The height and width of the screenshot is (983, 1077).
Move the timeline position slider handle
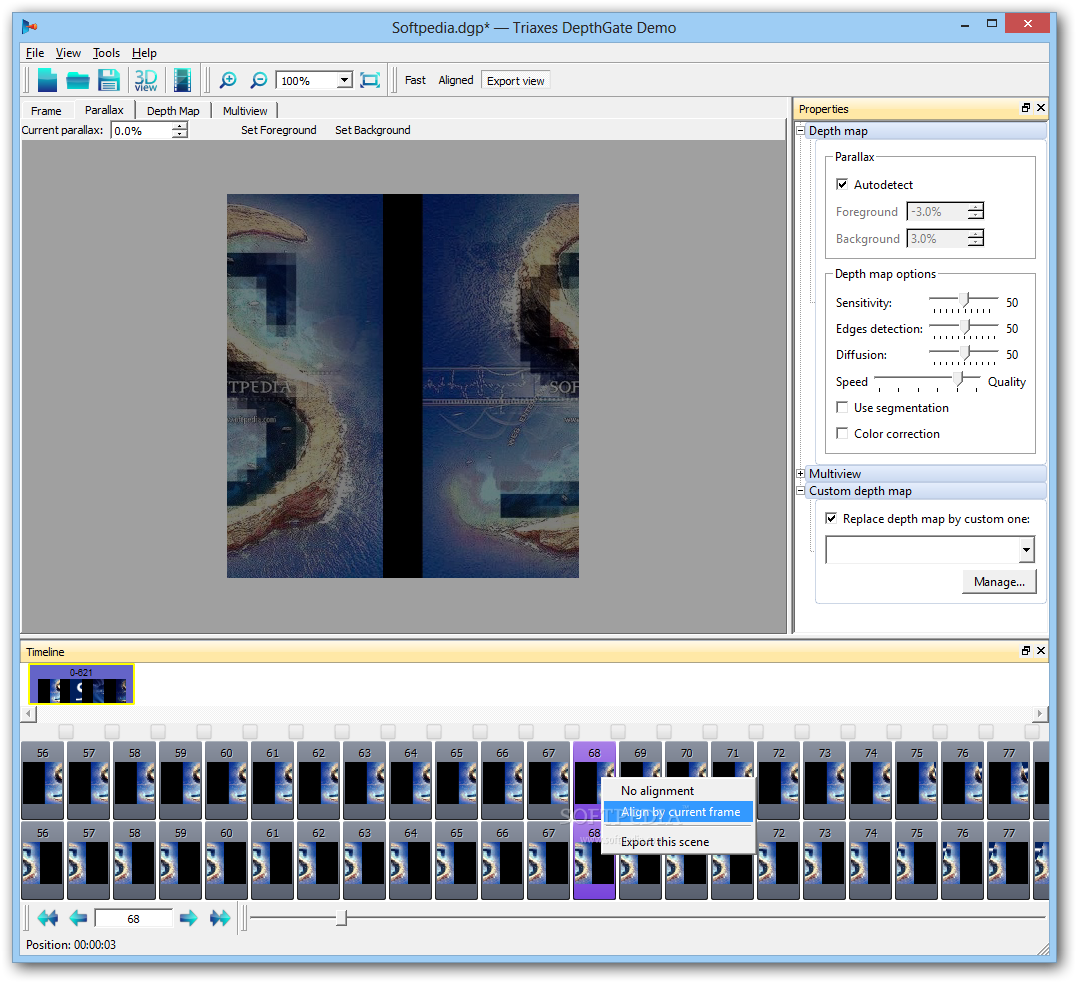[341, 918]
